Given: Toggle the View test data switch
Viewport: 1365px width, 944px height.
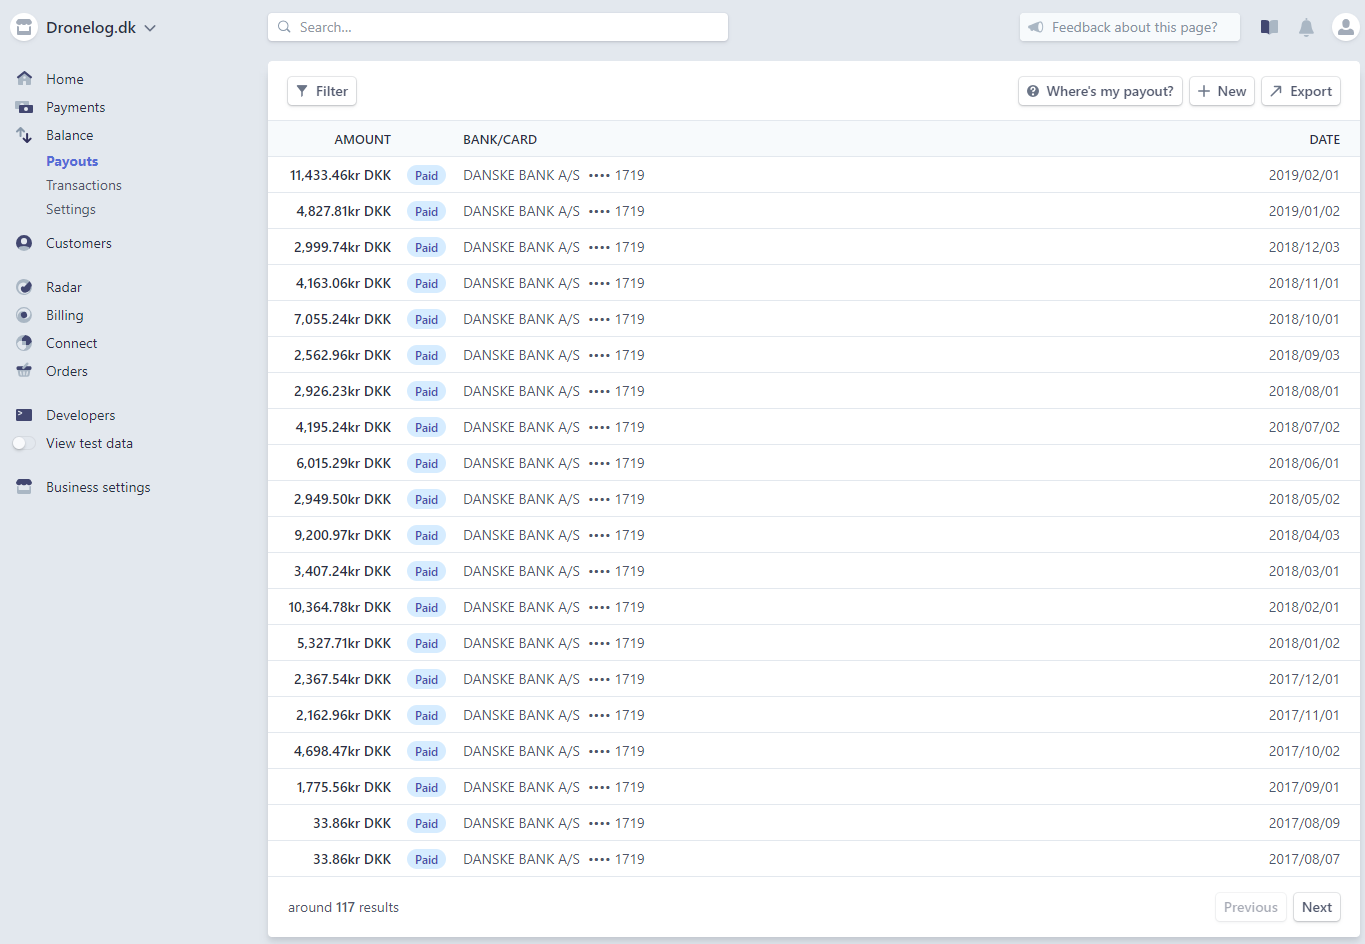Looking at the screenshot, I should [x=24, y=443].
